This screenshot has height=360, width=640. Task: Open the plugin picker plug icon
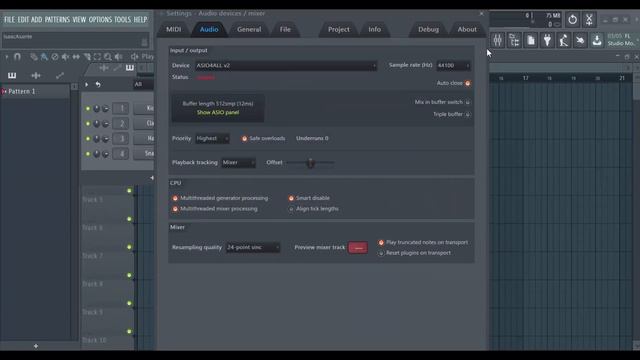coord(547,40)
